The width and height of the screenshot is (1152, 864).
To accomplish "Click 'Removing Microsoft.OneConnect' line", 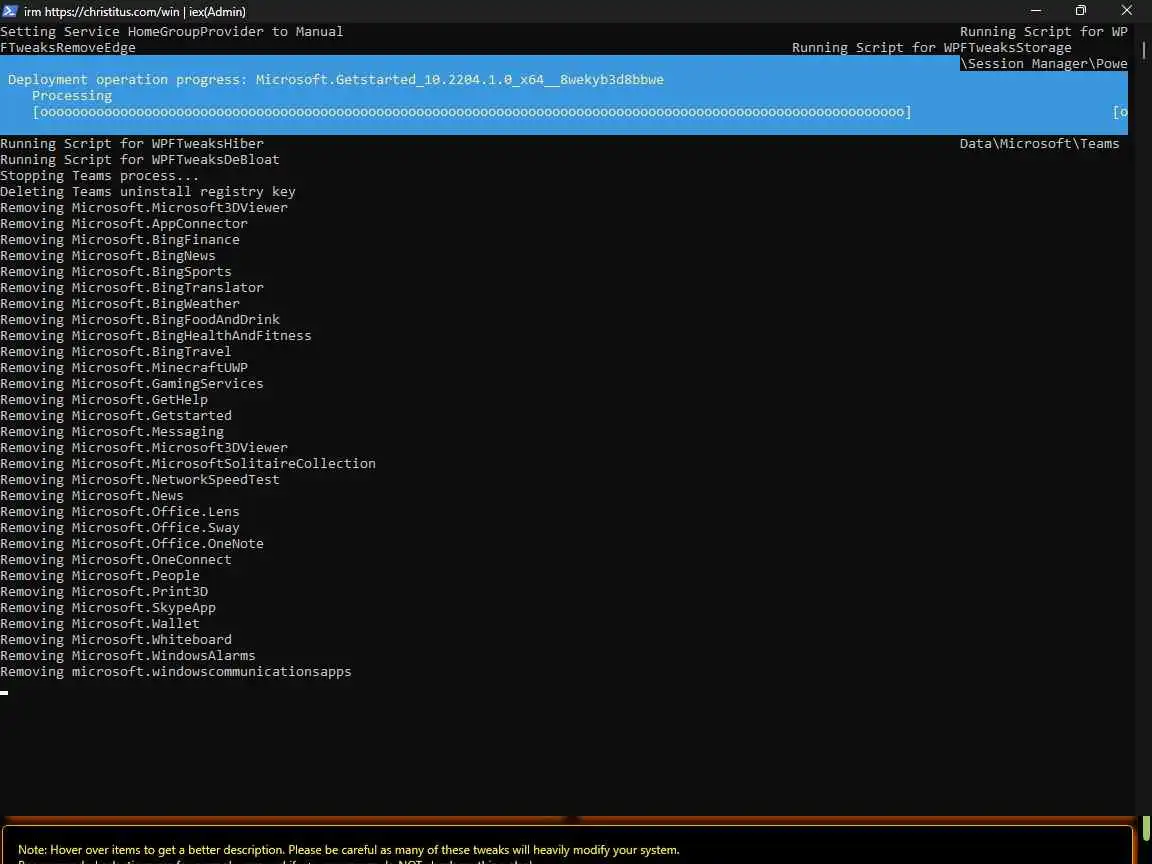I will [x=115, y=560].
